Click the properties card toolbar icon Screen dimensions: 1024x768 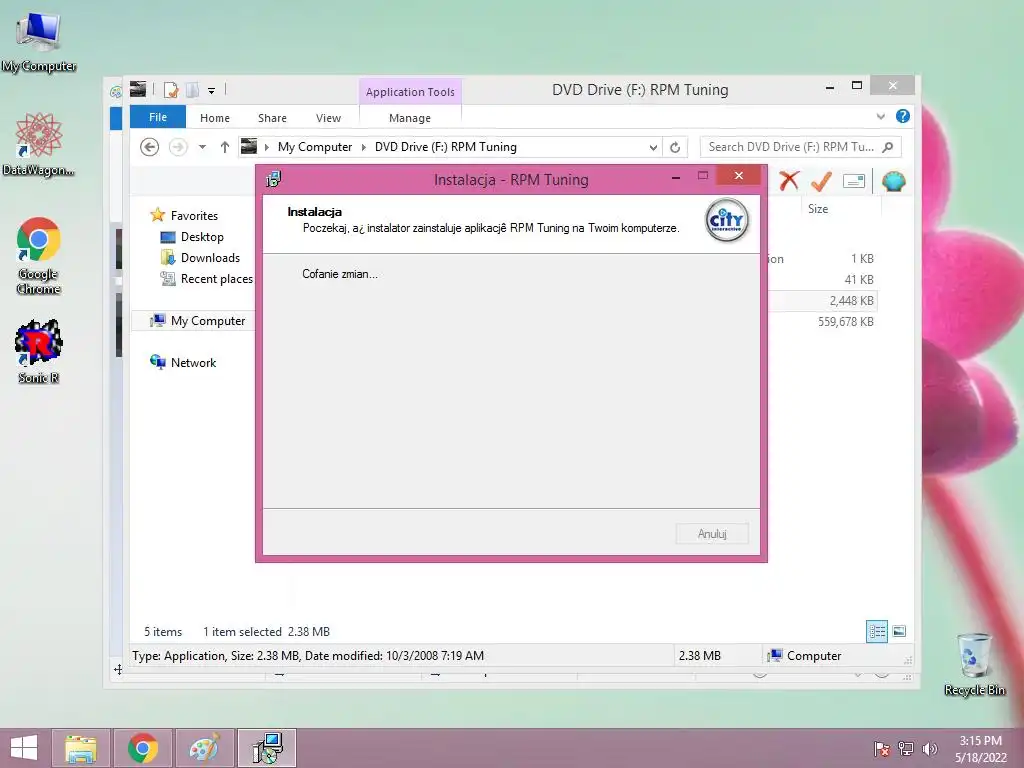point(854,181)
